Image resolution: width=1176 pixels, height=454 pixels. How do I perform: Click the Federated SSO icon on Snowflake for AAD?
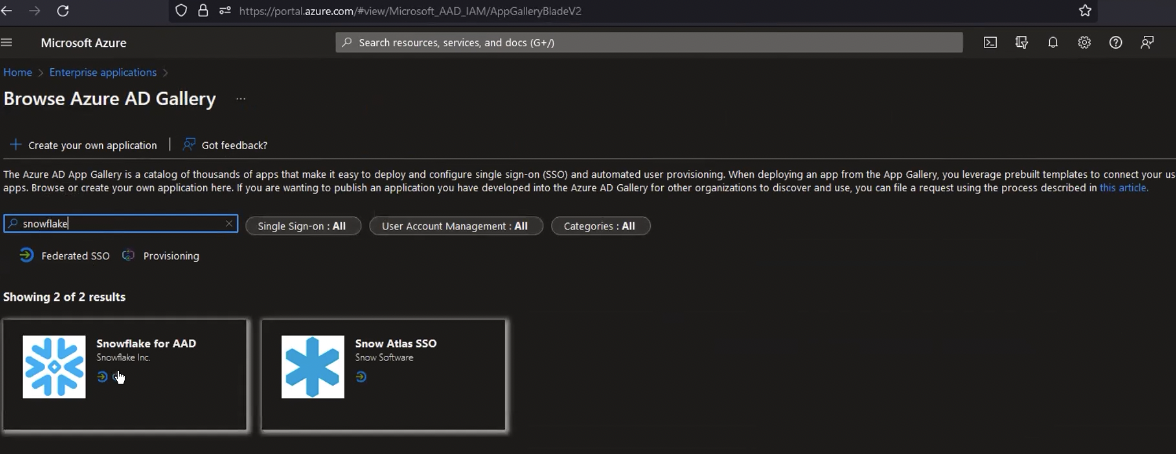point(102,377)
